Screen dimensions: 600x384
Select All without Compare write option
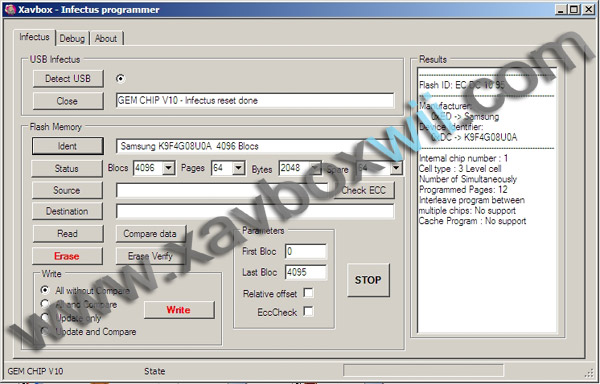[45, 290]
